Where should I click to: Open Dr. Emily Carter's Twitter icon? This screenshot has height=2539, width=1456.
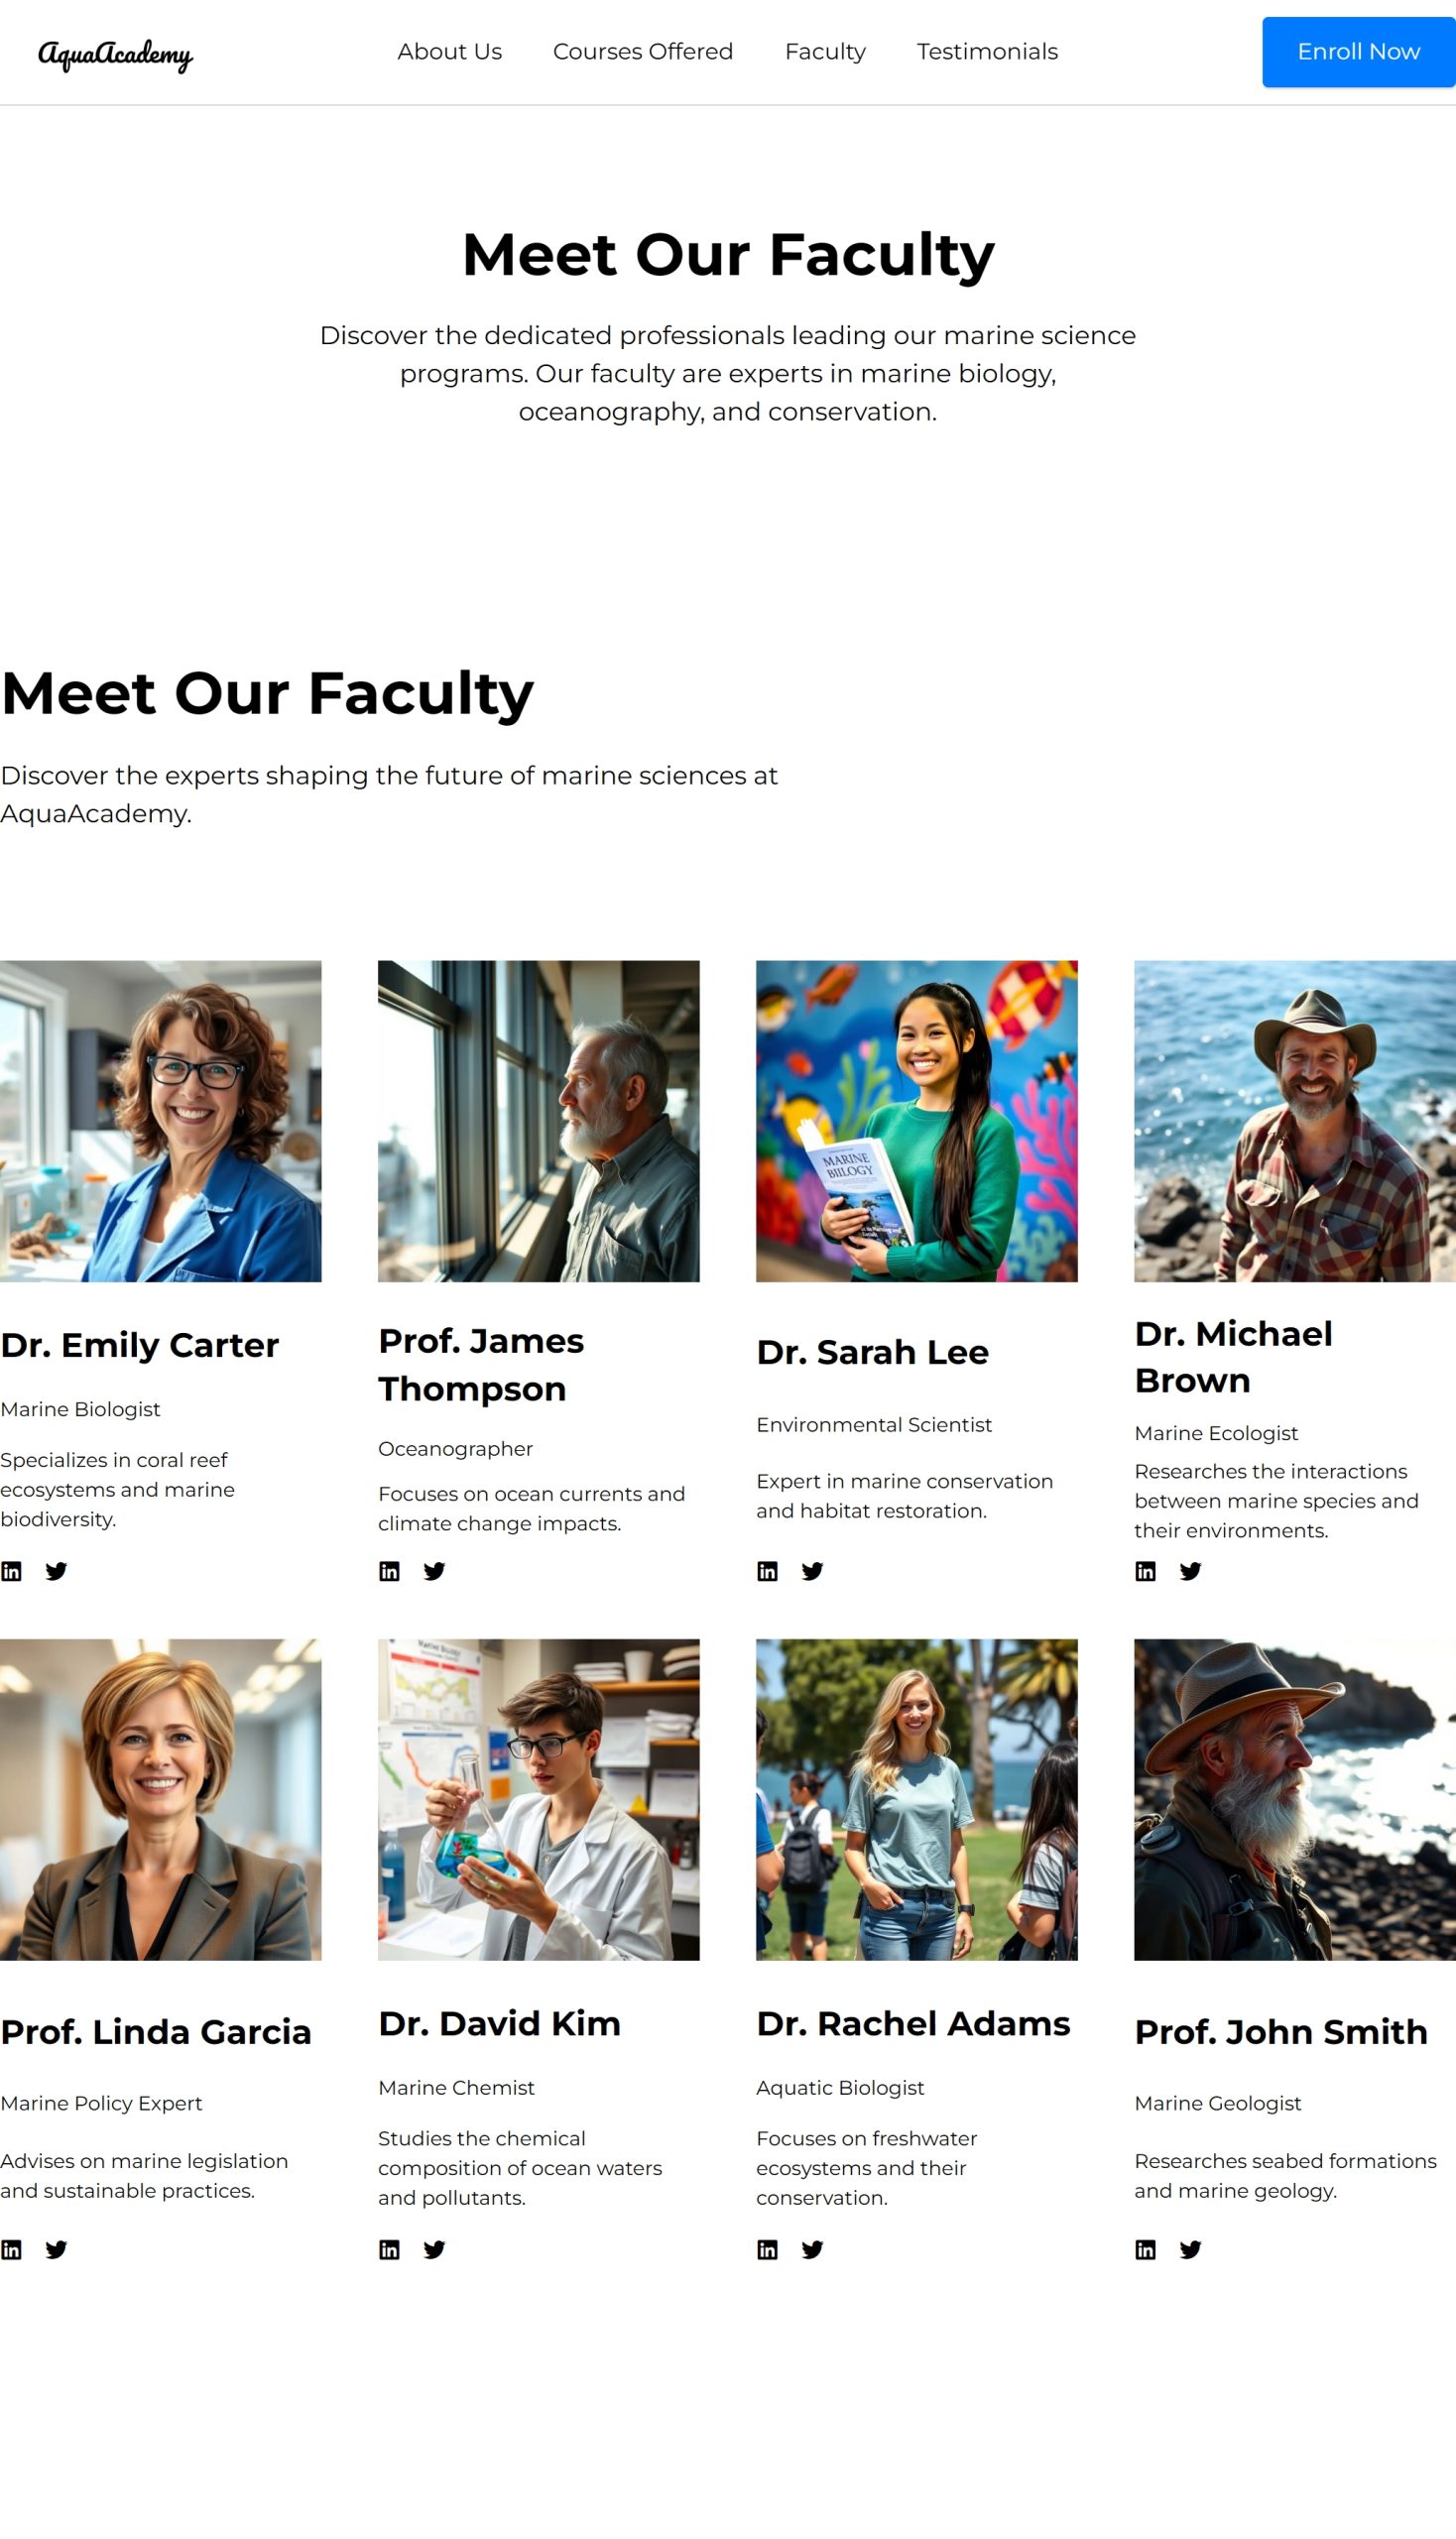[x=56, y=1571]
